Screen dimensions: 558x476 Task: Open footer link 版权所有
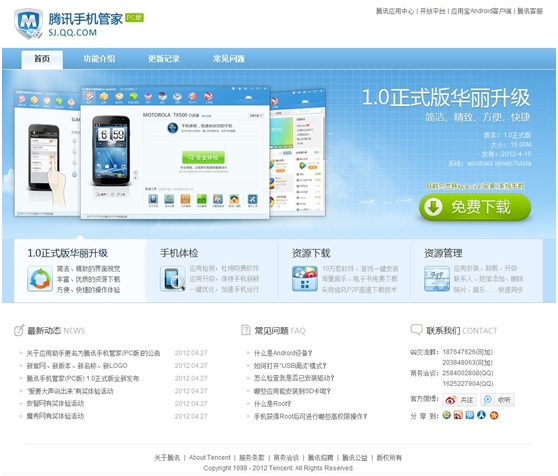(x=389, y=458)
